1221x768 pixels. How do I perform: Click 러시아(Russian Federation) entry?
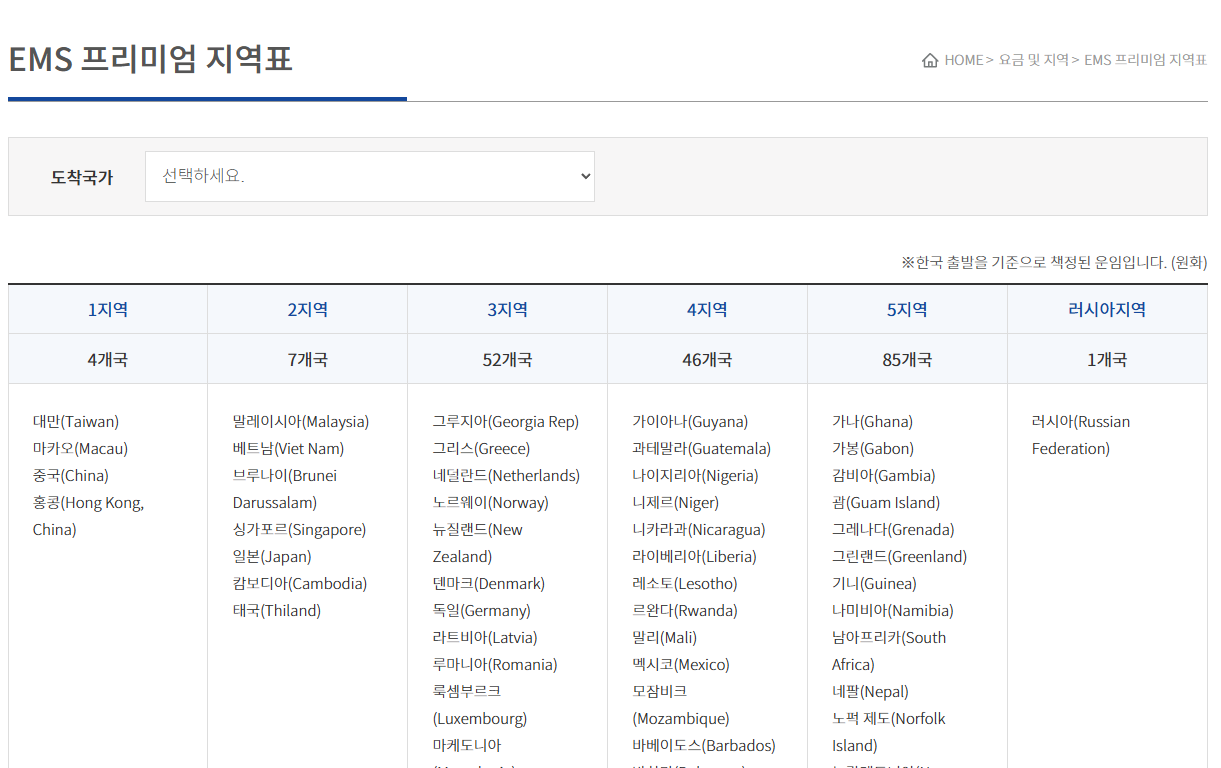click(1081, 435)
